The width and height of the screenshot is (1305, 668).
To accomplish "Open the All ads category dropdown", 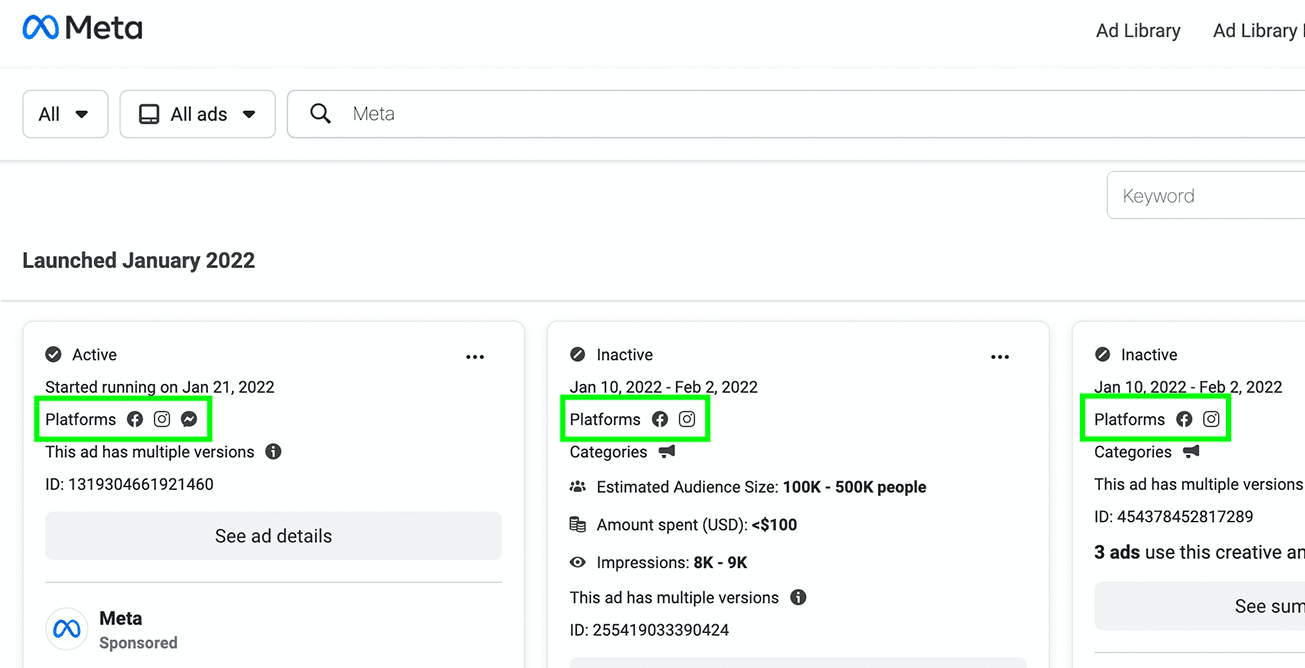I will (198, 114).
